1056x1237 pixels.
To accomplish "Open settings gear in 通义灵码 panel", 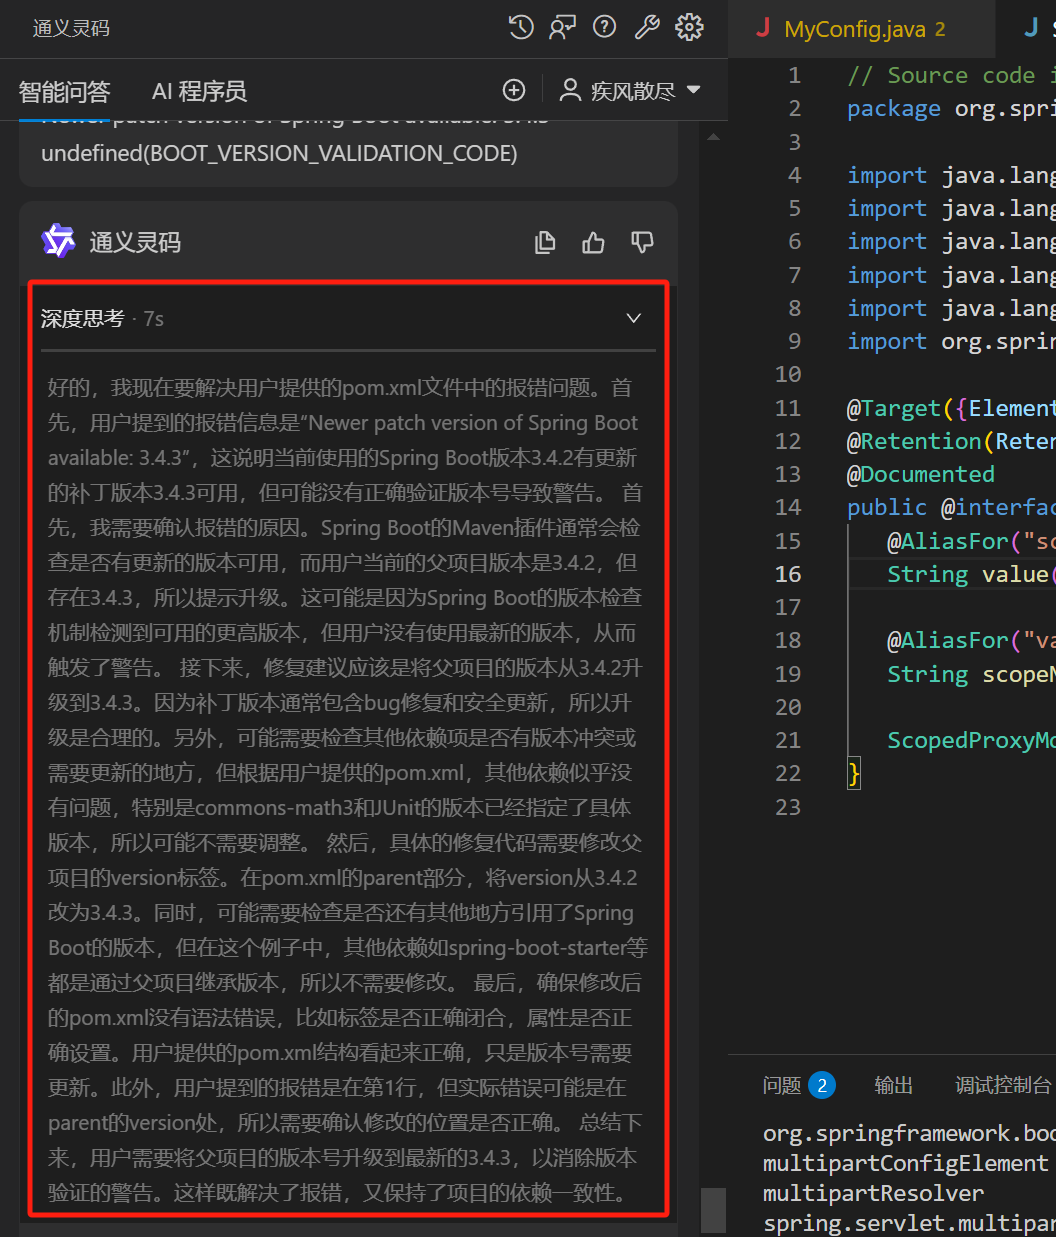I will (689, 27).
